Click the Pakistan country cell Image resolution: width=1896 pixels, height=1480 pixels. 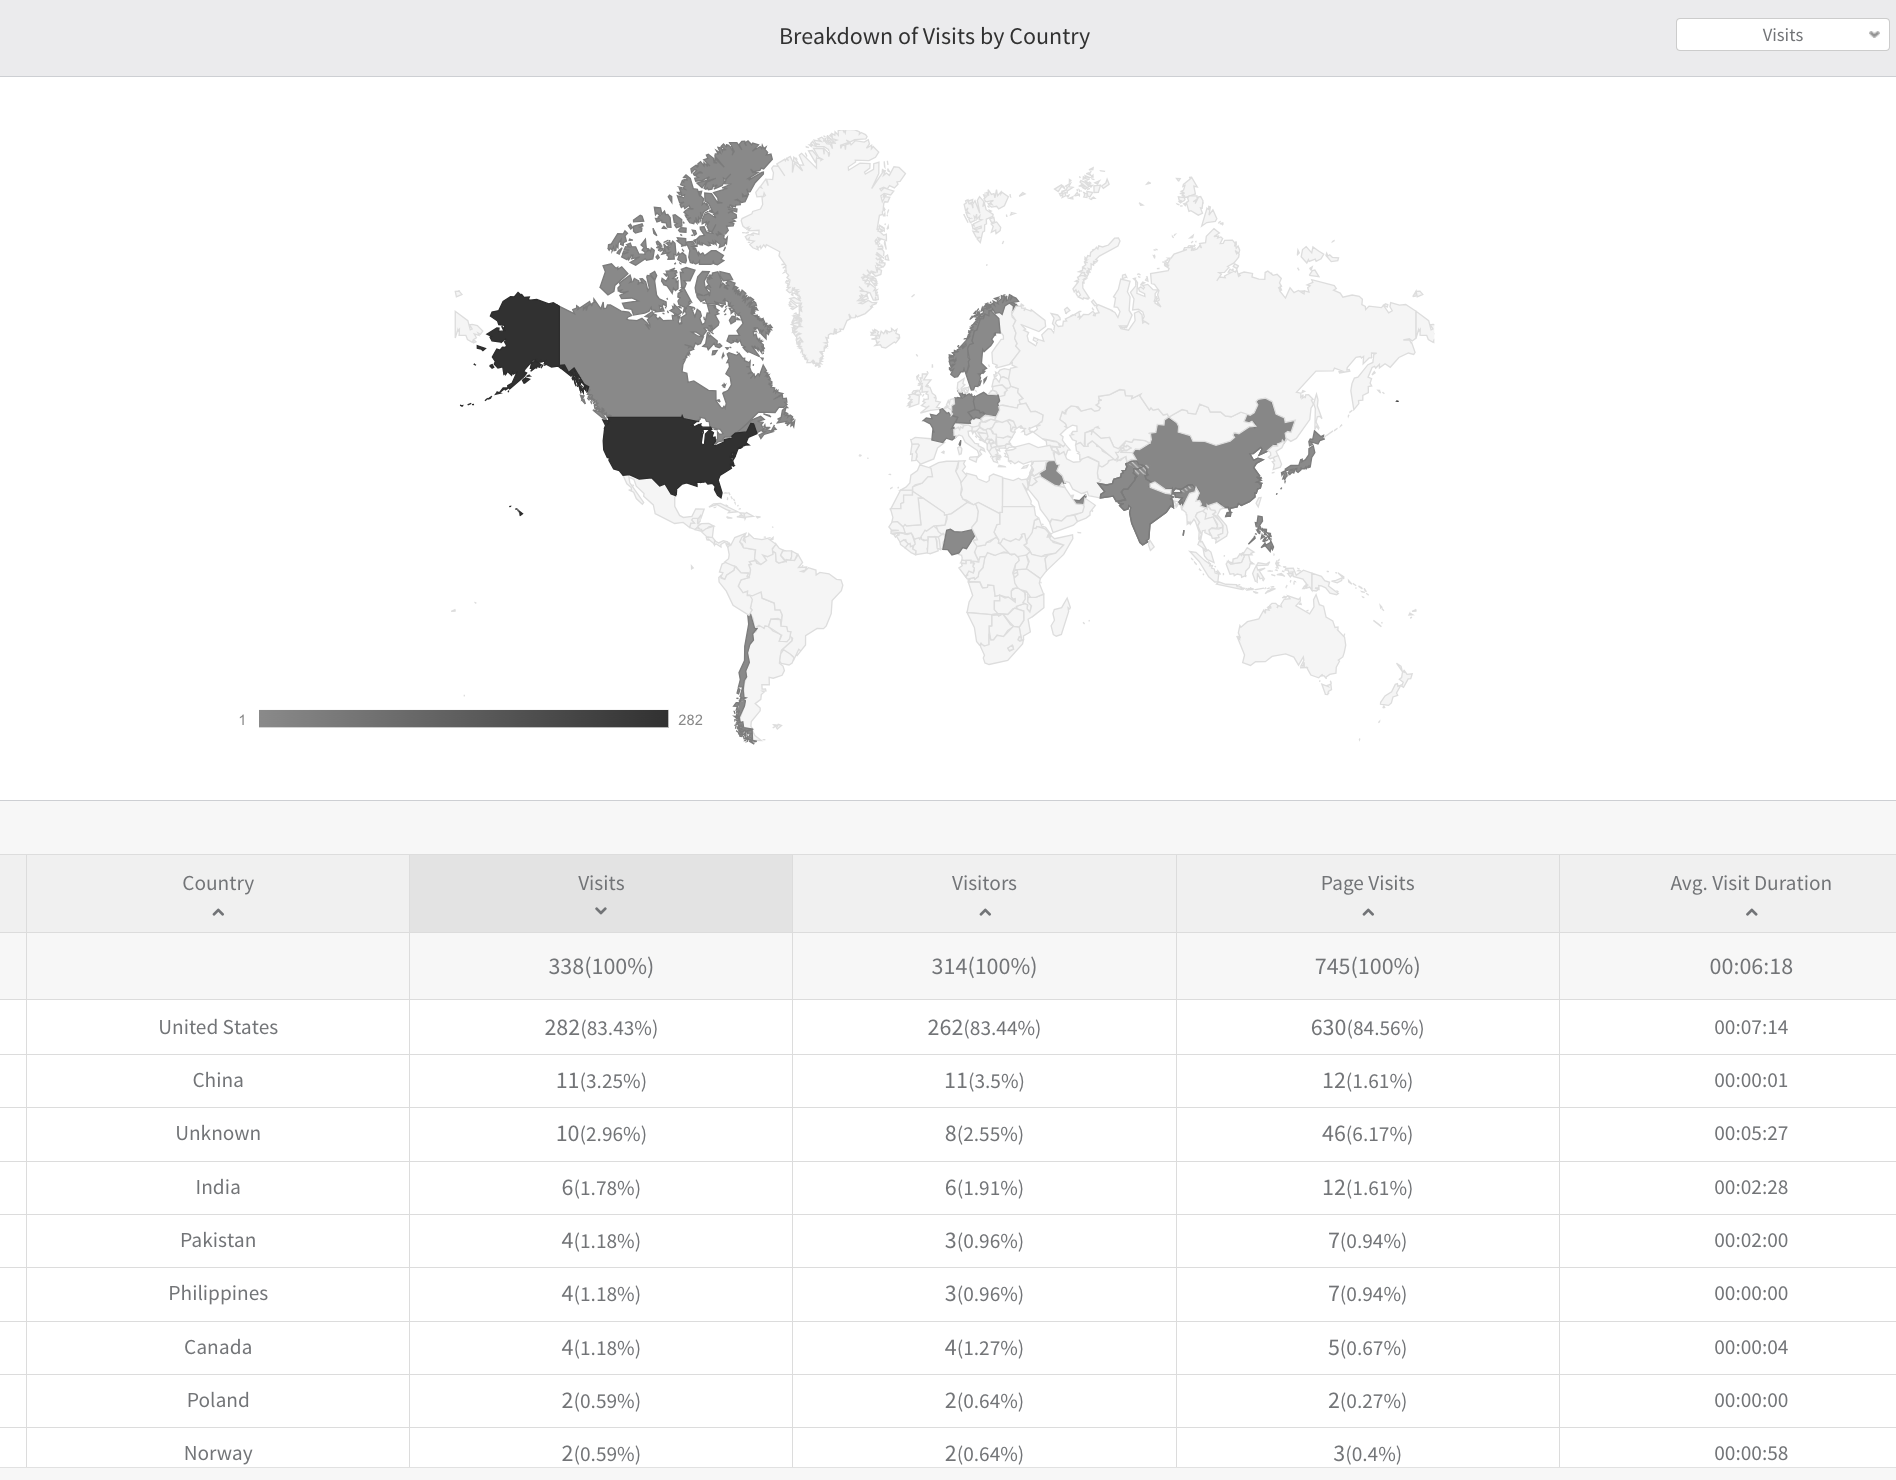[218, 1240]
